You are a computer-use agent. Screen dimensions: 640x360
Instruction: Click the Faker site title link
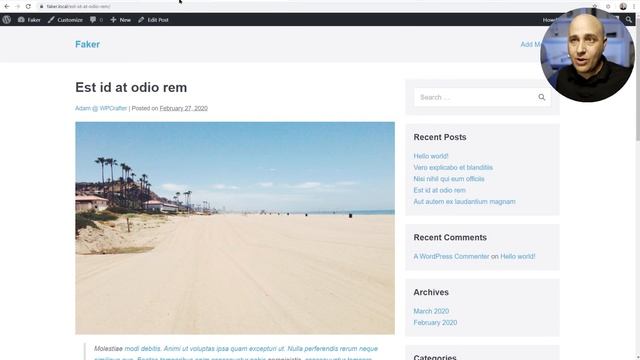(x=87, y=44)
